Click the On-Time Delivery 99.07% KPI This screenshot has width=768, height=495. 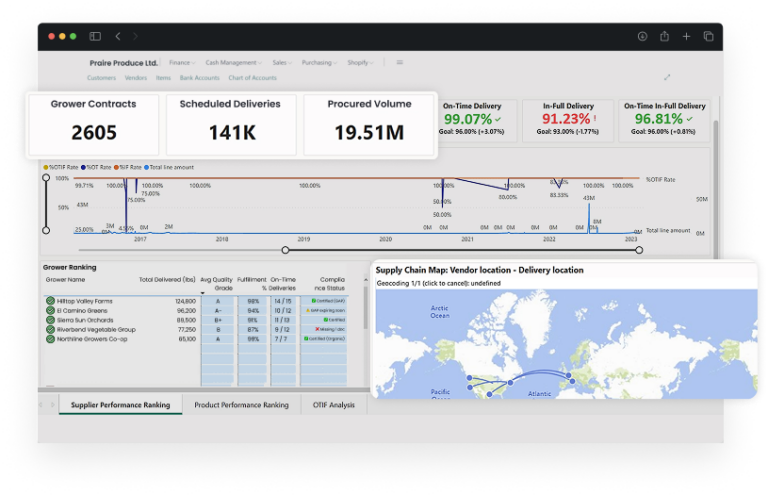click(x=472, y=121)
